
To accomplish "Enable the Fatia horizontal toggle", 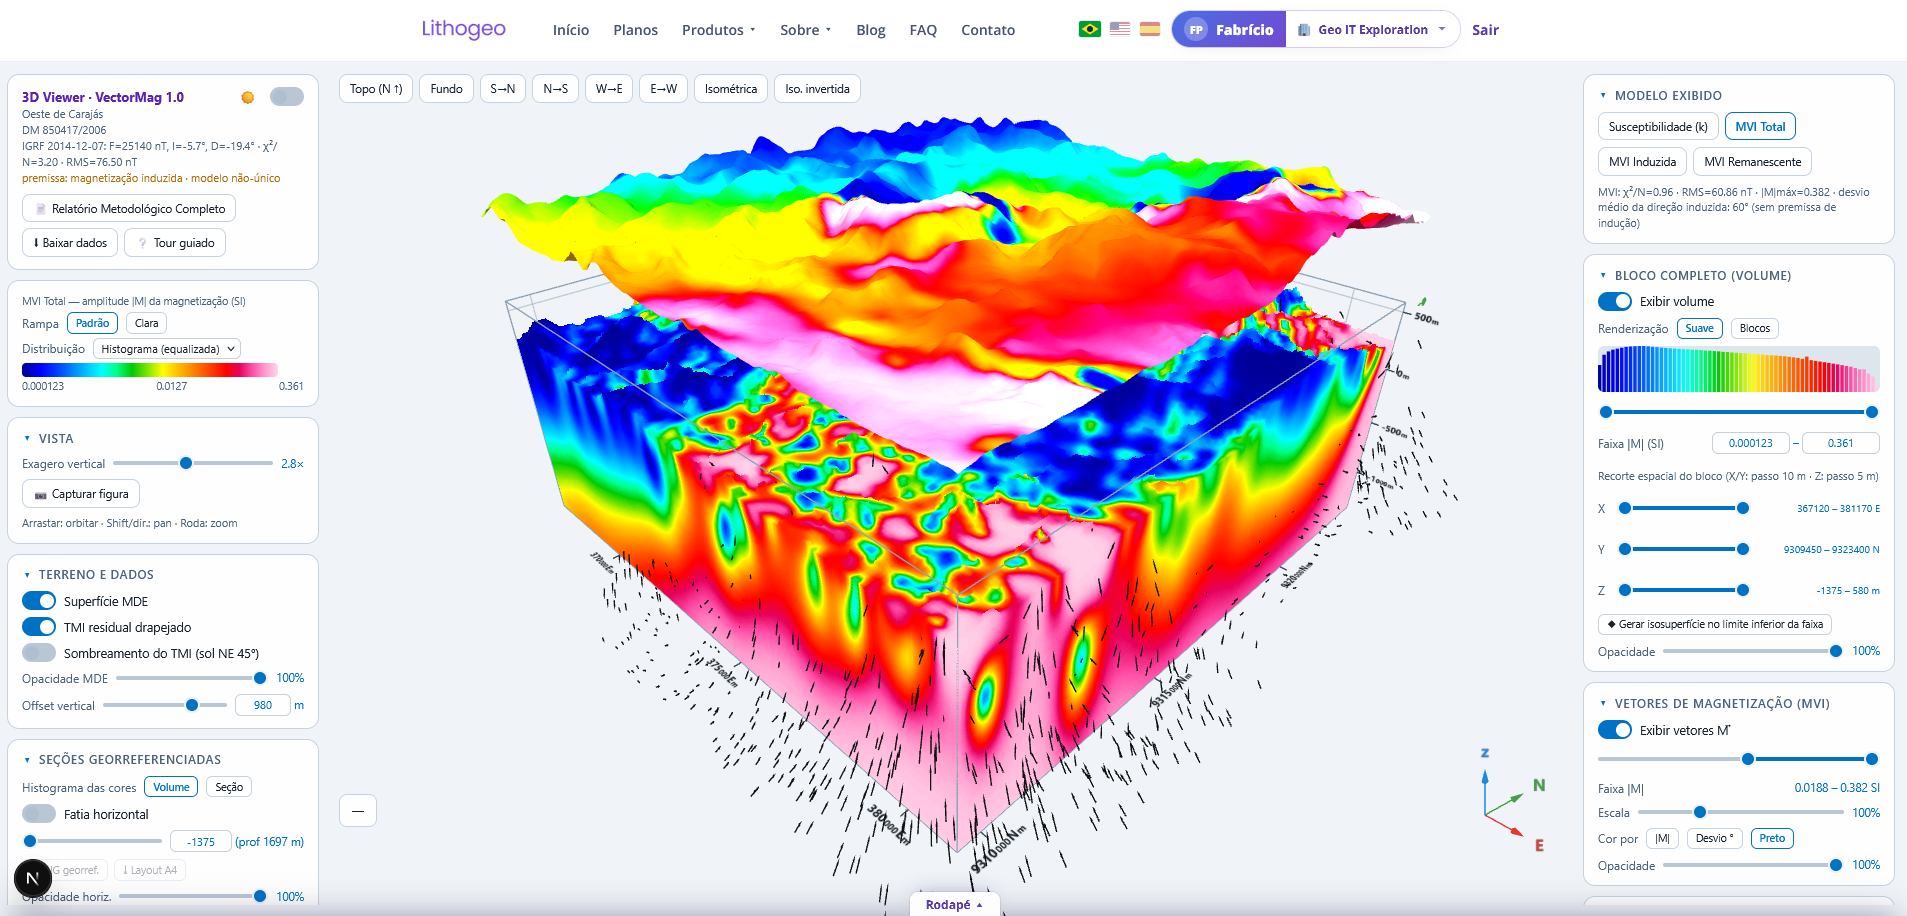I will [39, 814].
